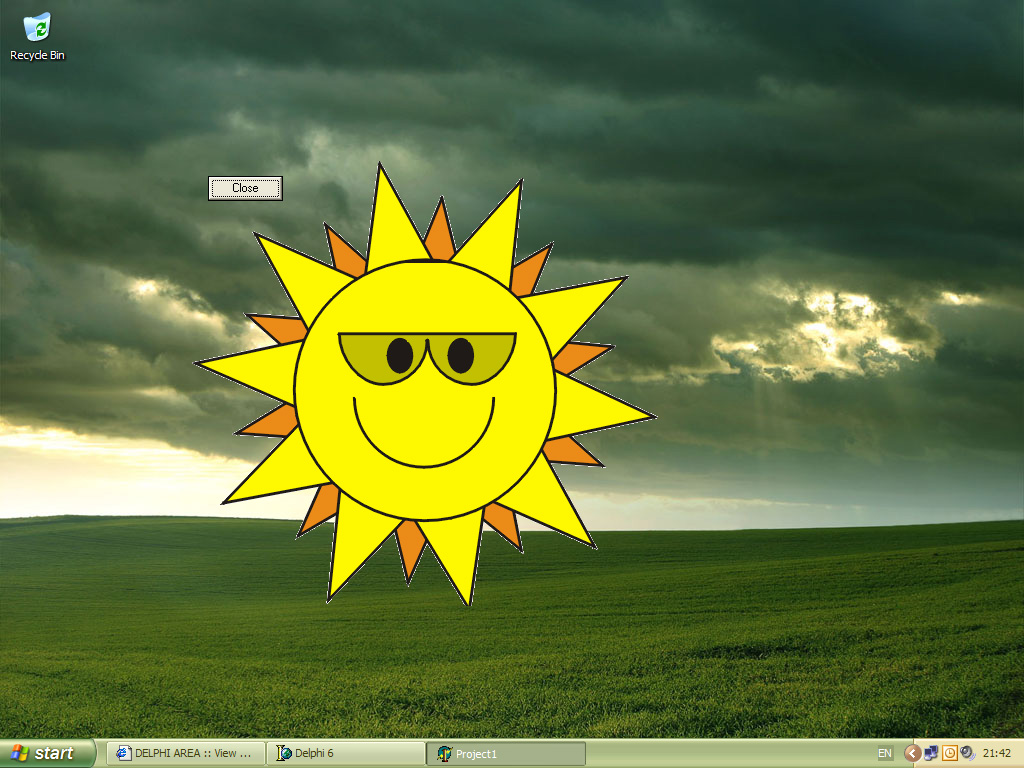This screenshot has width=1024, height=768.
Task: Click the 21:42 system clock
Action: (997, 753)
